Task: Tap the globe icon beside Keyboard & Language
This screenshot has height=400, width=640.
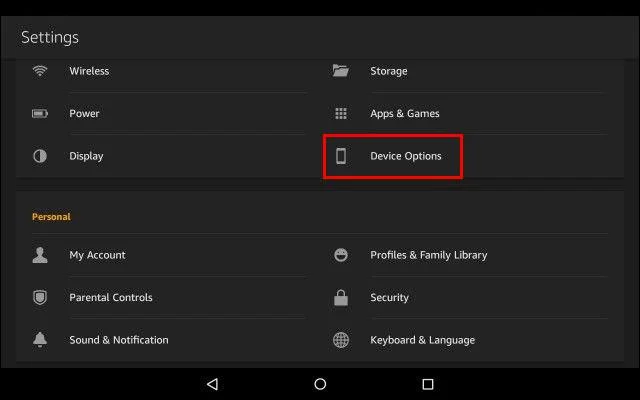Action: click(341, 340)
